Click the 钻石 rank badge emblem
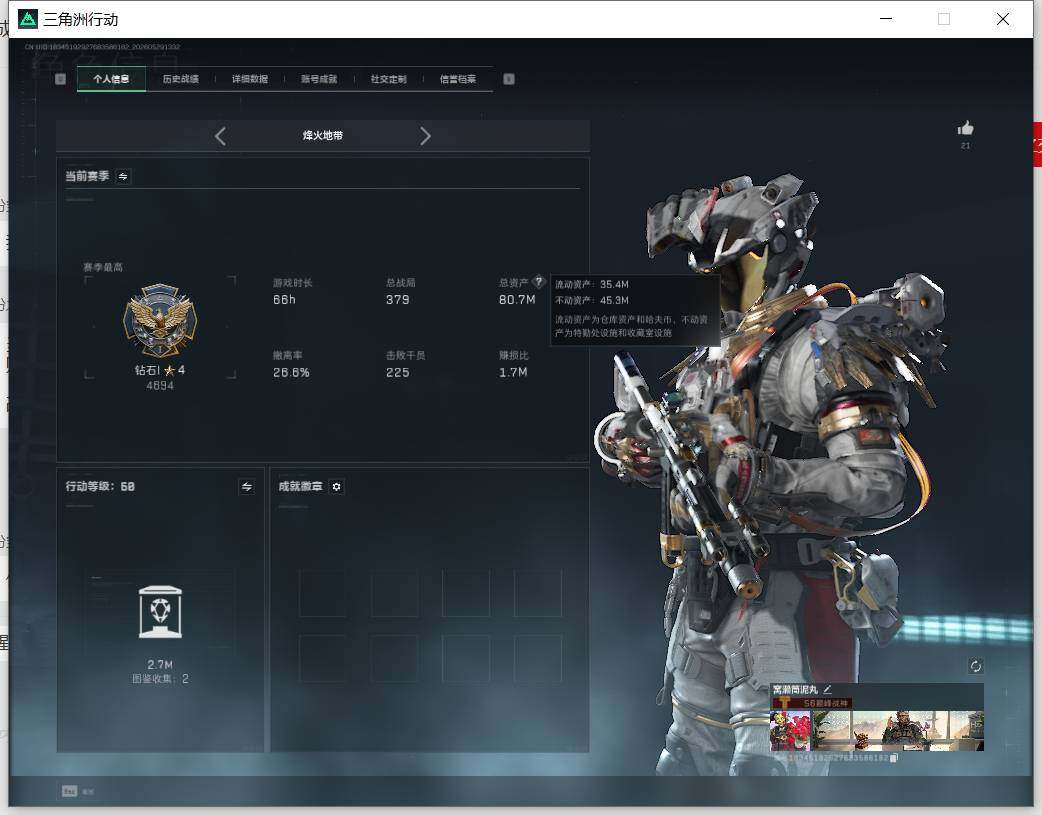This screenshot has width=1042, height=815. (x=160, y=320)
